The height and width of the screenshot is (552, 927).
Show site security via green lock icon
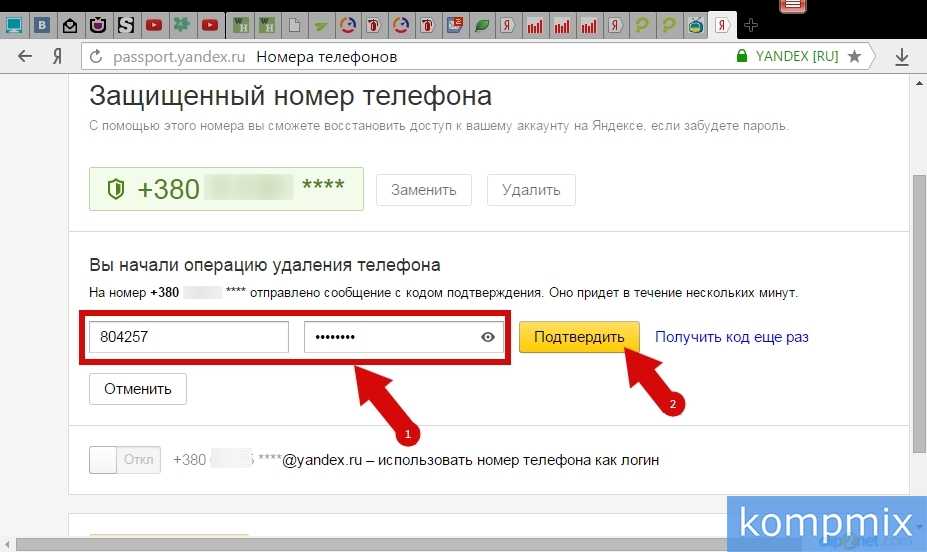(x=741, y=56)
